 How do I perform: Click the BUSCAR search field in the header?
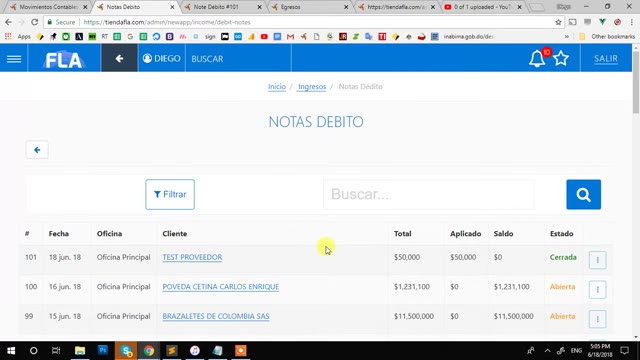point(238,59)
